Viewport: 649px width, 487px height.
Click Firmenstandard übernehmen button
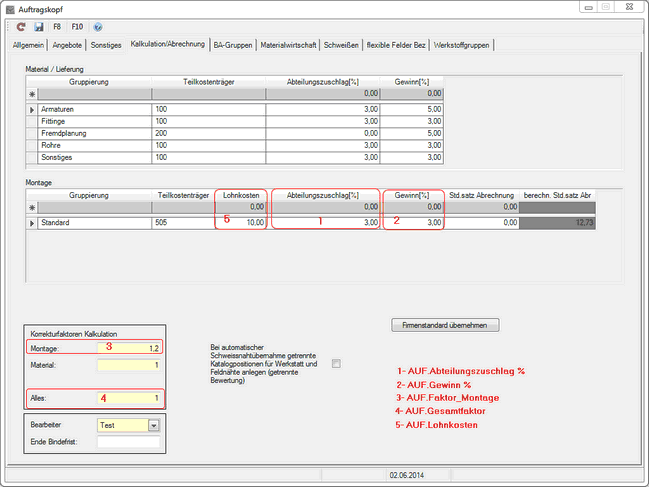444,325
